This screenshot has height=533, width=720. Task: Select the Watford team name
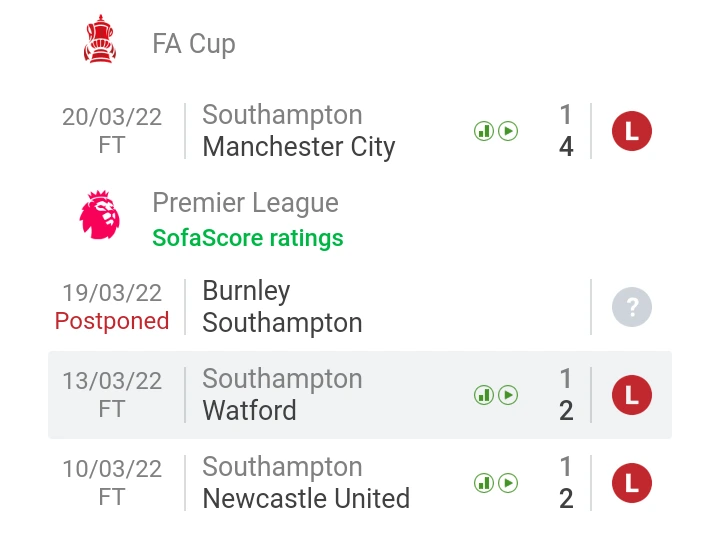(x=249, y=410)
